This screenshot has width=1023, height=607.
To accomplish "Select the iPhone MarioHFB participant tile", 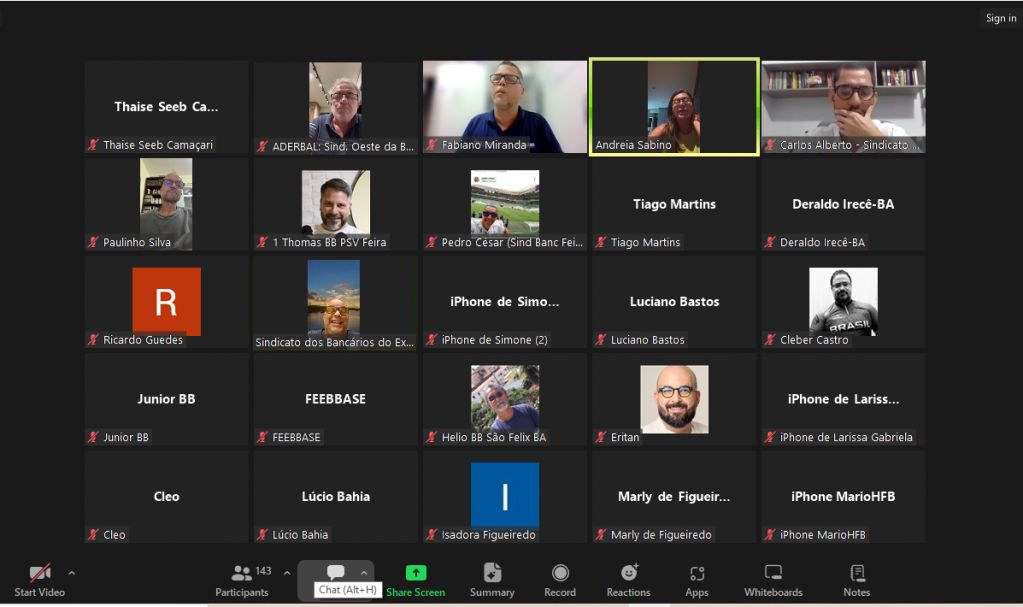I will point(843,497).
